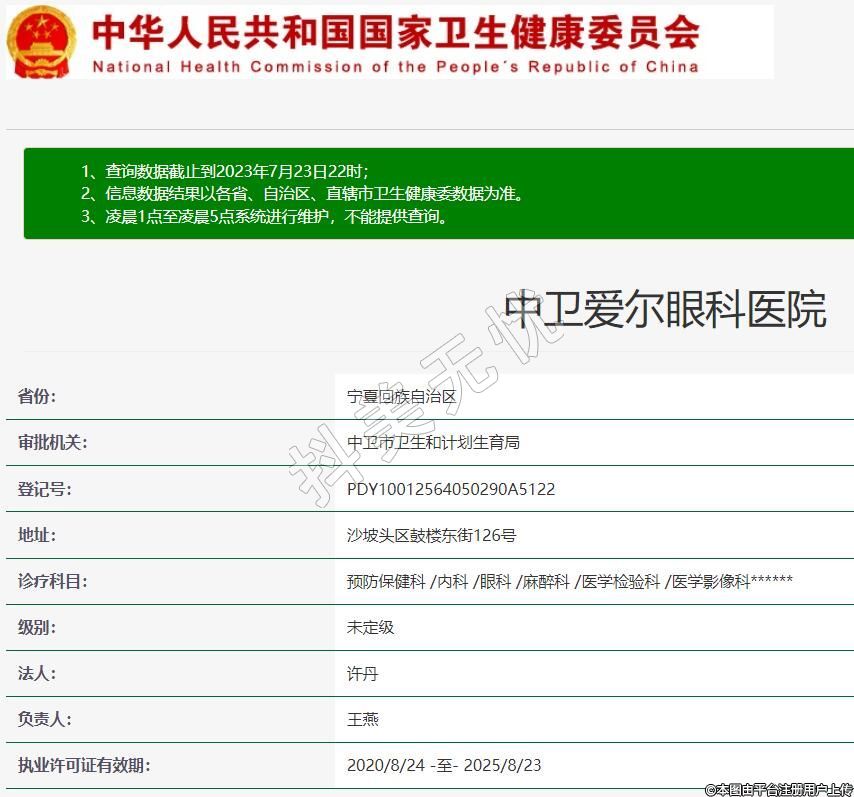Click the 本图由平台注册用户上传 watermark text
The height and width of the screenshot is (797, 854).
pyautogui.click(x=778, y=789)
